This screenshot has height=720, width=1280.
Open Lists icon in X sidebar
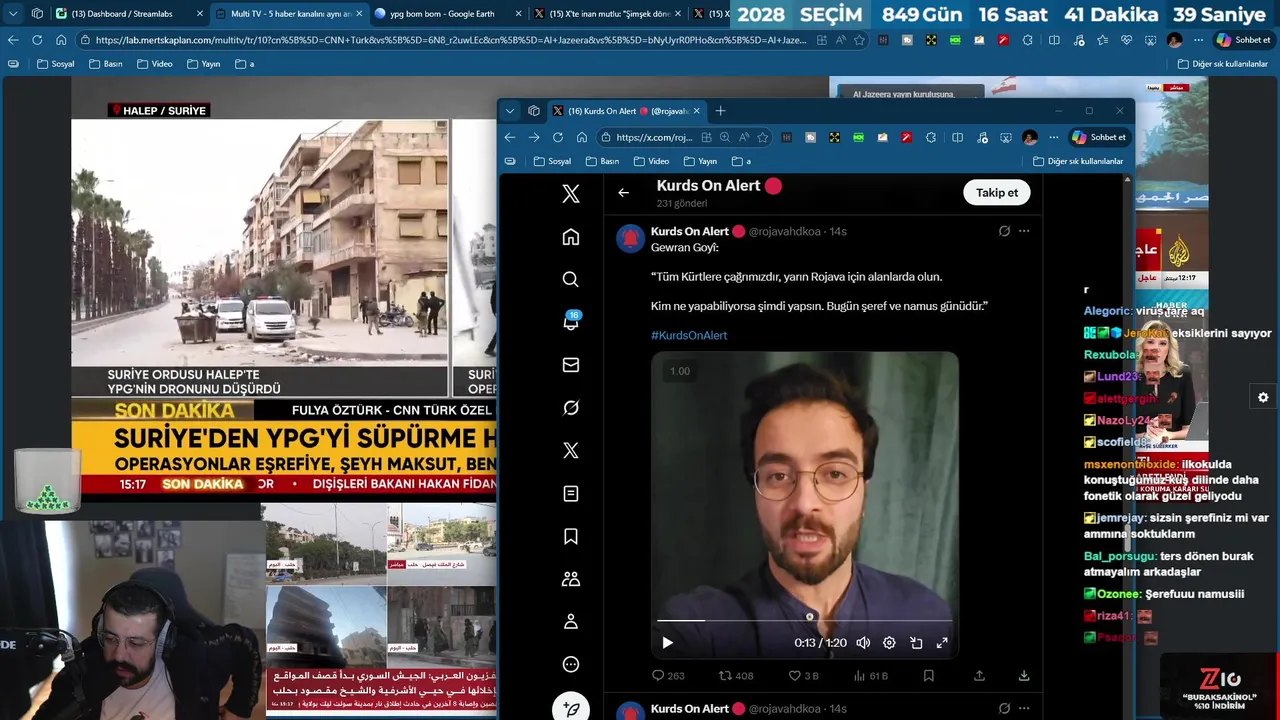click(571, 494)
